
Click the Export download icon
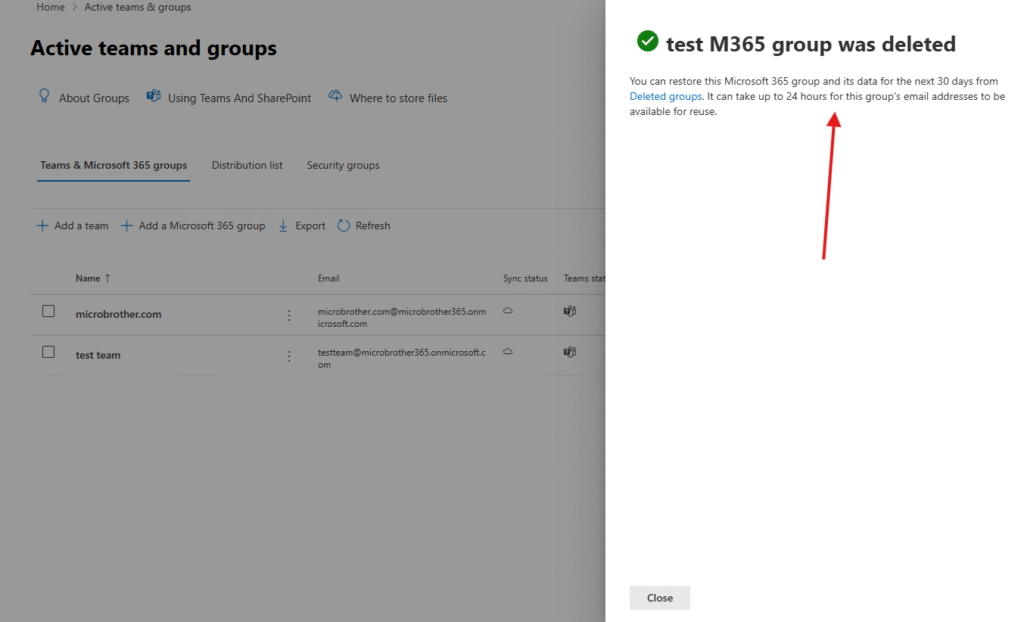click(x=284, y=226)
